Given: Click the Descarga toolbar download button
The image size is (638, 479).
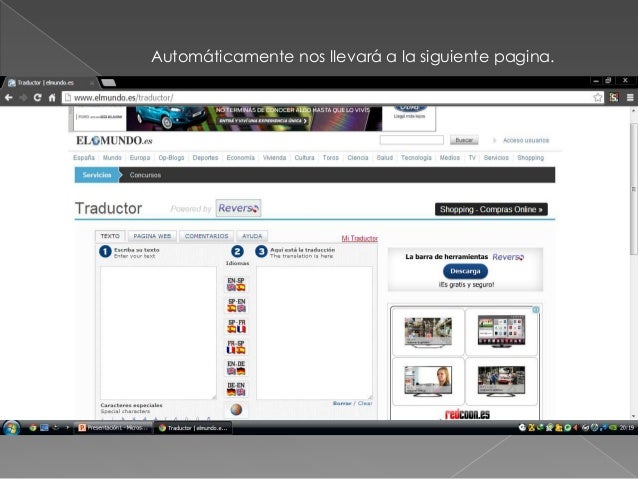Looking at the screenshot, I should click(x=465, y=271).
